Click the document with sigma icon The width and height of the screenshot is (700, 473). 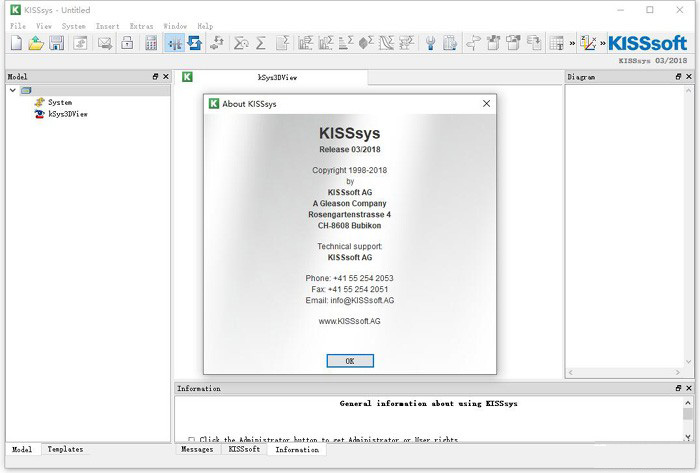282,43
